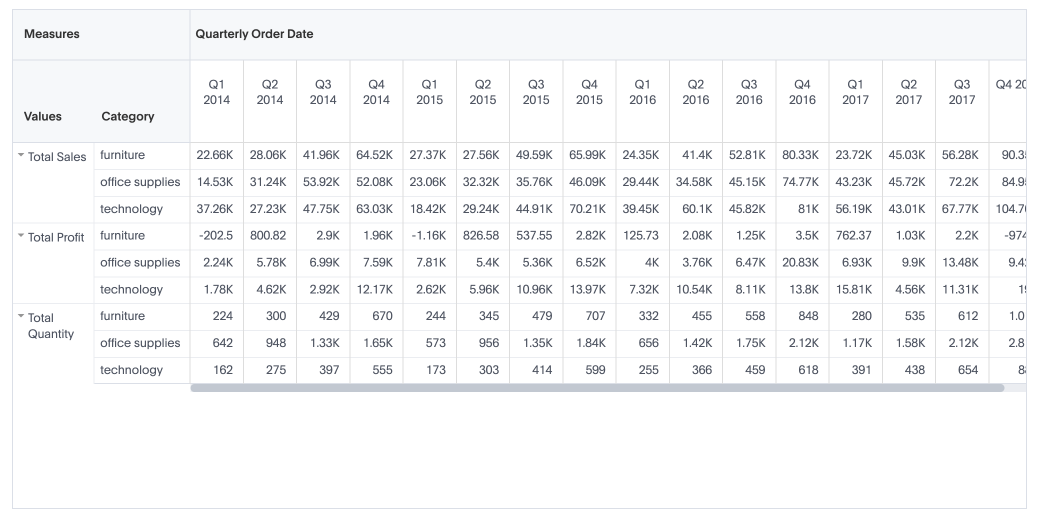Click the 20.83K office supplies profit cell
Image resolution: width=1038 pixels, height=517 pixels.
pyautogui.click(x=802, y=263)
